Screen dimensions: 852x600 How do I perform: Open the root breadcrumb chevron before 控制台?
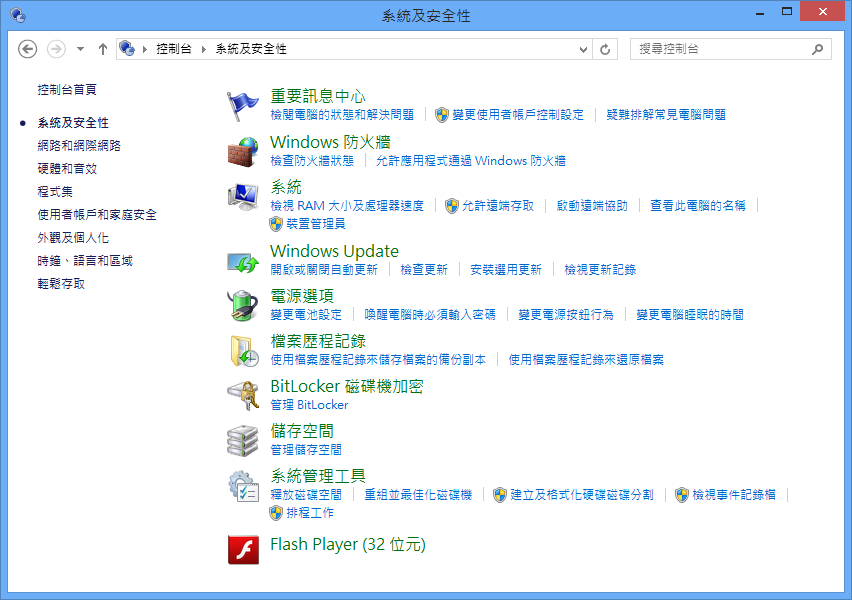pos(145,49)
